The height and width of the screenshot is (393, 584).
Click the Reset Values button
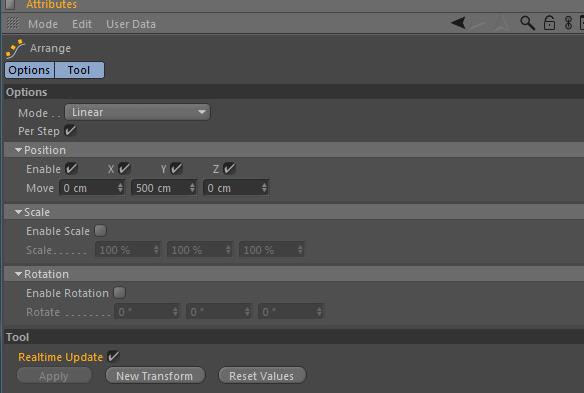tap(262, 376)
